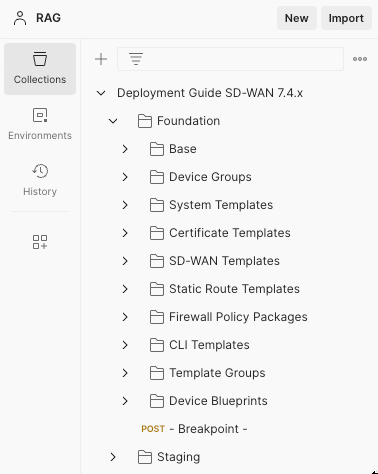Screen dimensions: 378x474
Task: Open the Collections sidebar tab
Action: [40, 69]
